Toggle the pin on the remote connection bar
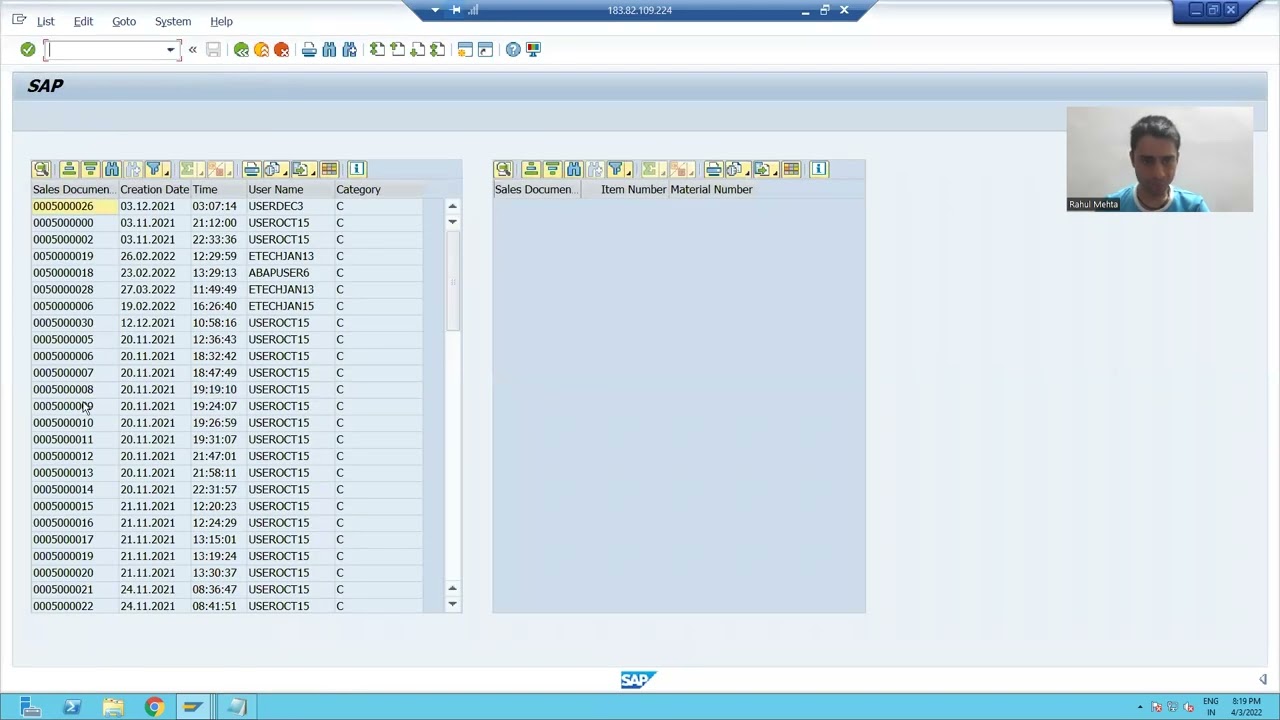Screen dimensions: 1280x720 (456, 10)
